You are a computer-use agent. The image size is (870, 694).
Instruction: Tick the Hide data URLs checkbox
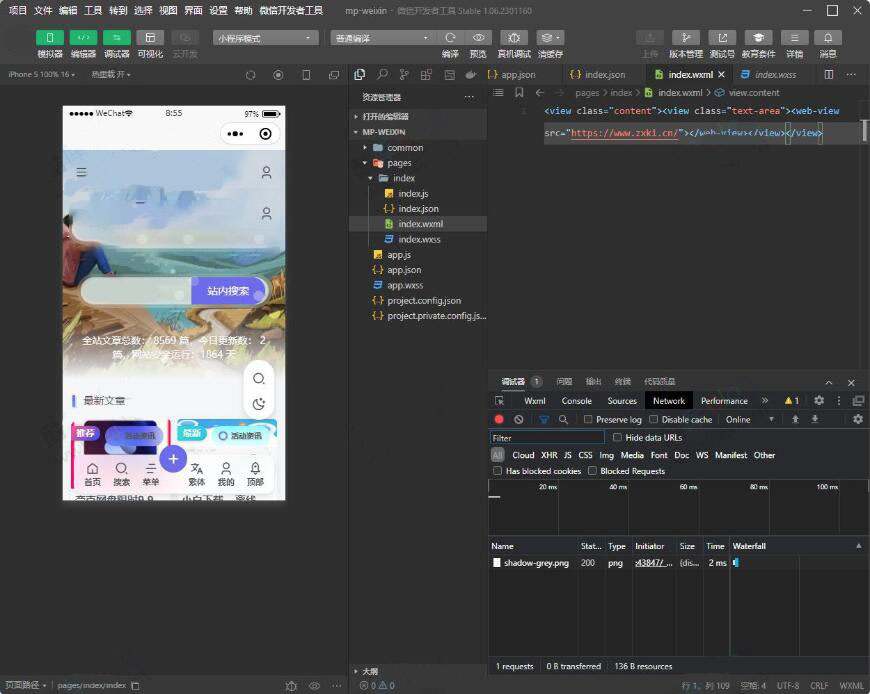[x=617, y=438]
